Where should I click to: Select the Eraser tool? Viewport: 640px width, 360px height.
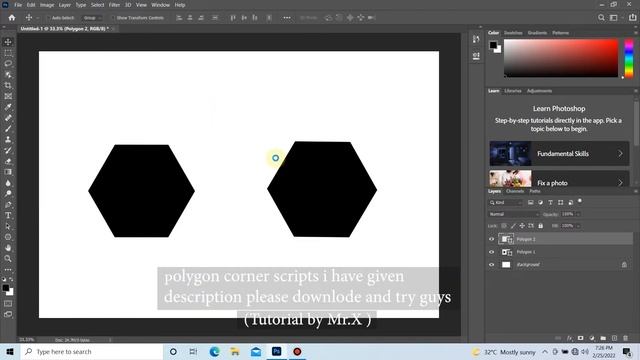(8, 161)
